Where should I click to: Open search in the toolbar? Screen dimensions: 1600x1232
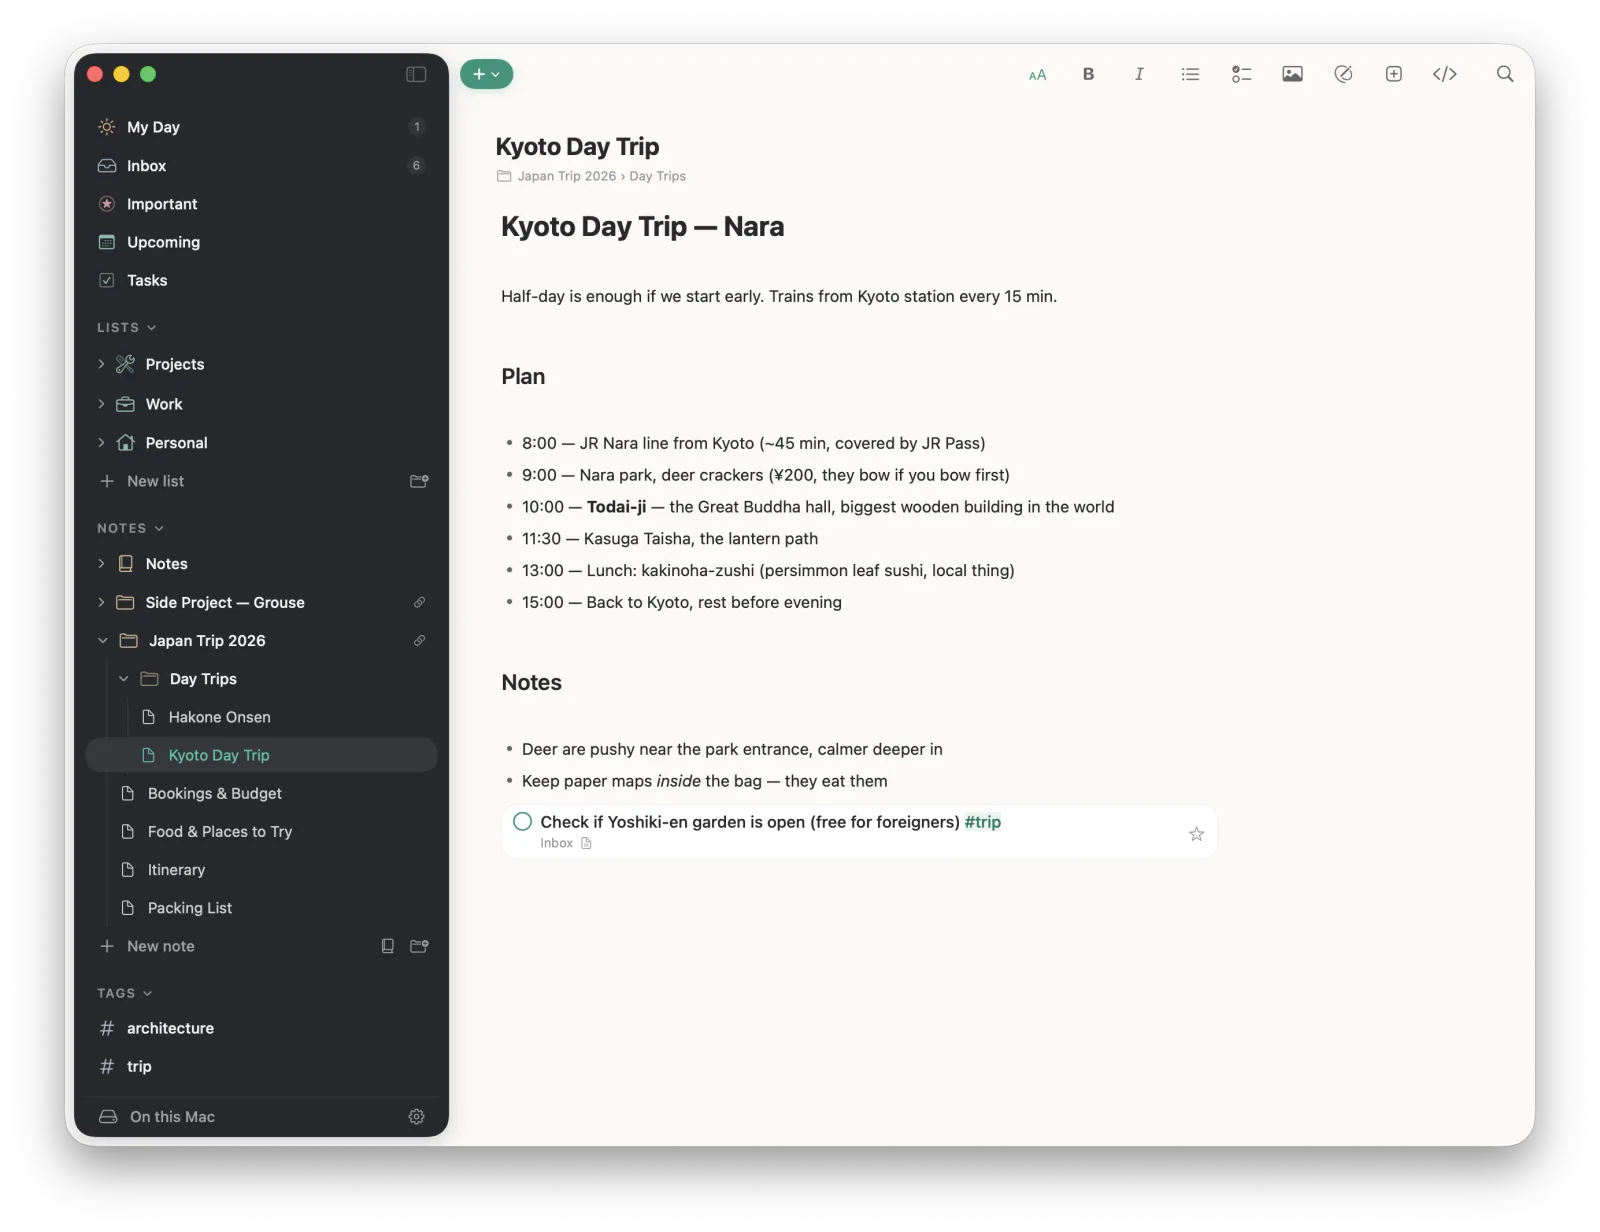1504,74
